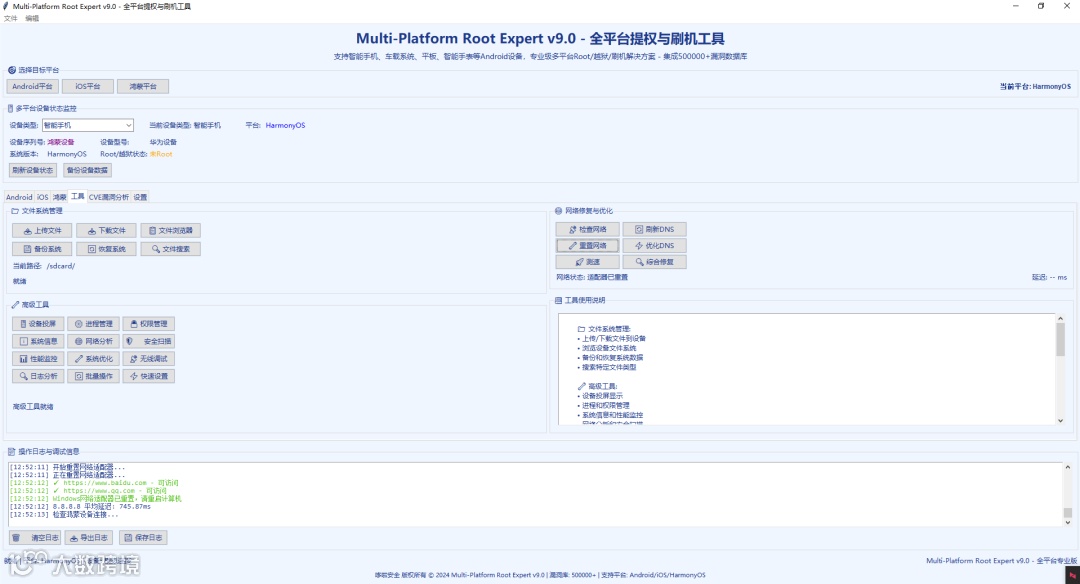Launch 设备投屏 screen mirroring
1080x584 pixels.
38,324
